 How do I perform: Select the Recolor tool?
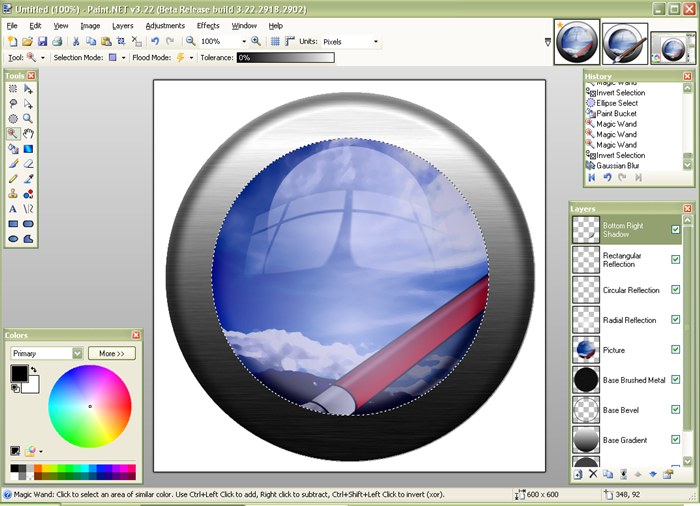pyautogui.click(x=28, y=194)
